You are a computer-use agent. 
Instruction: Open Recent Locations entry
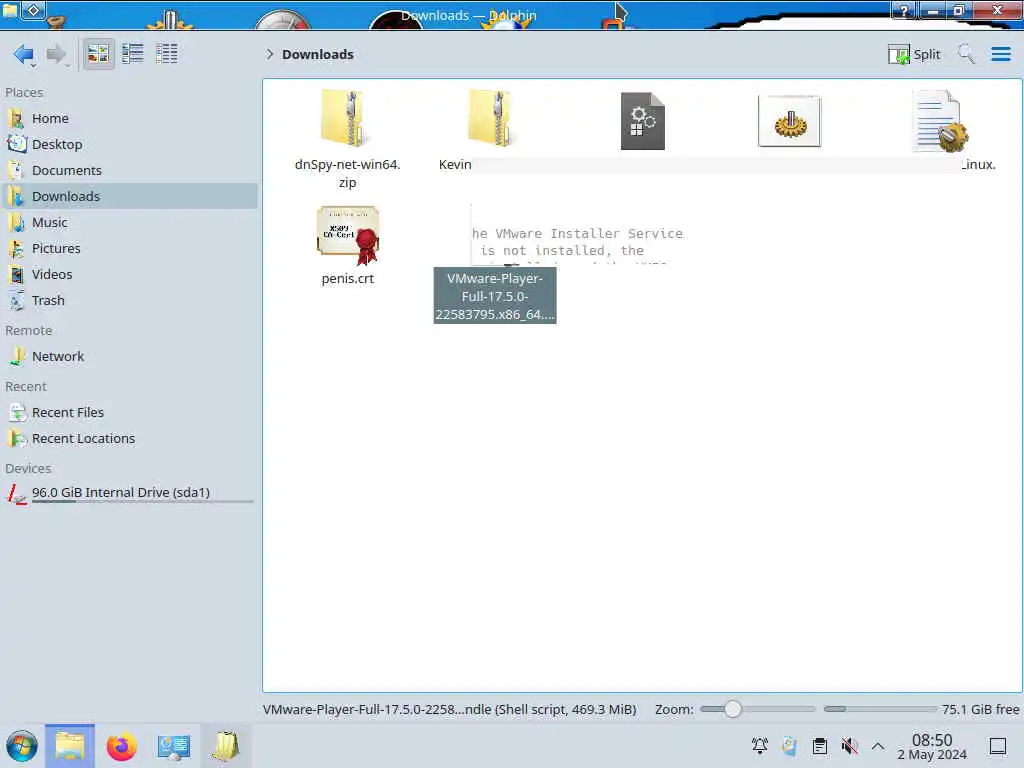pos(130,439)
